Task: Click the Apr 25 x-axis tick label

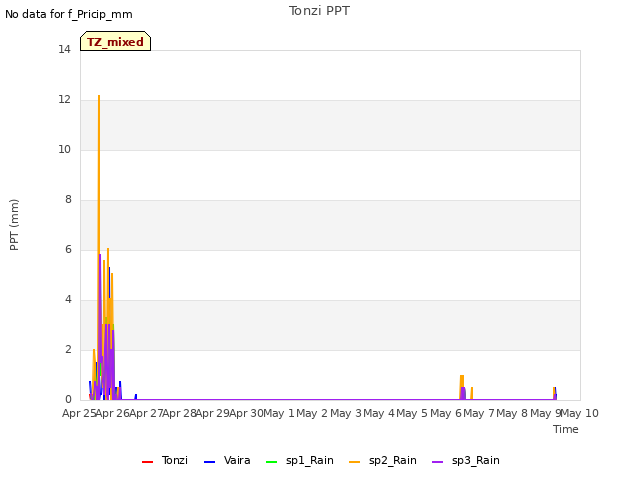Action: (79, 413)
